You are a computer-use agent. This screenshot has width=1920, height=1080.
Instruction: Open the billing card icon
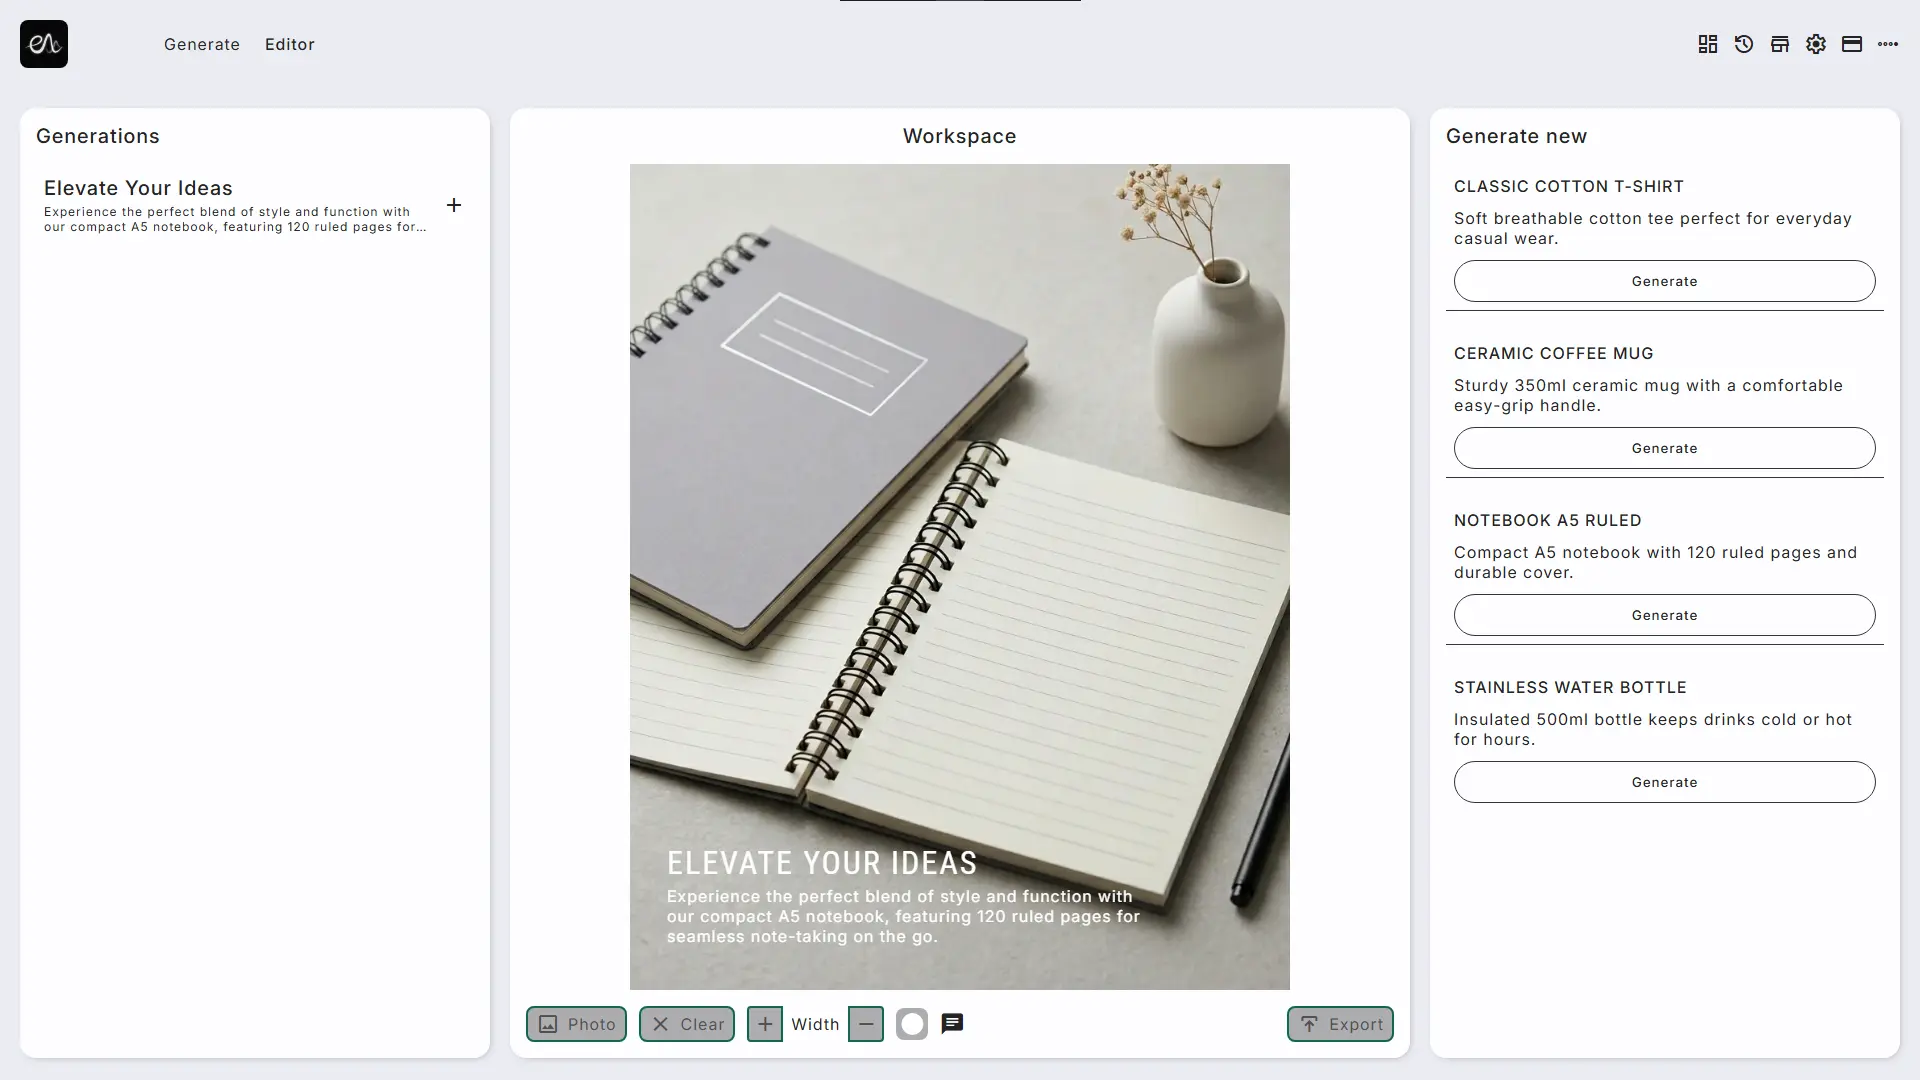click(x=1852, y=44)
